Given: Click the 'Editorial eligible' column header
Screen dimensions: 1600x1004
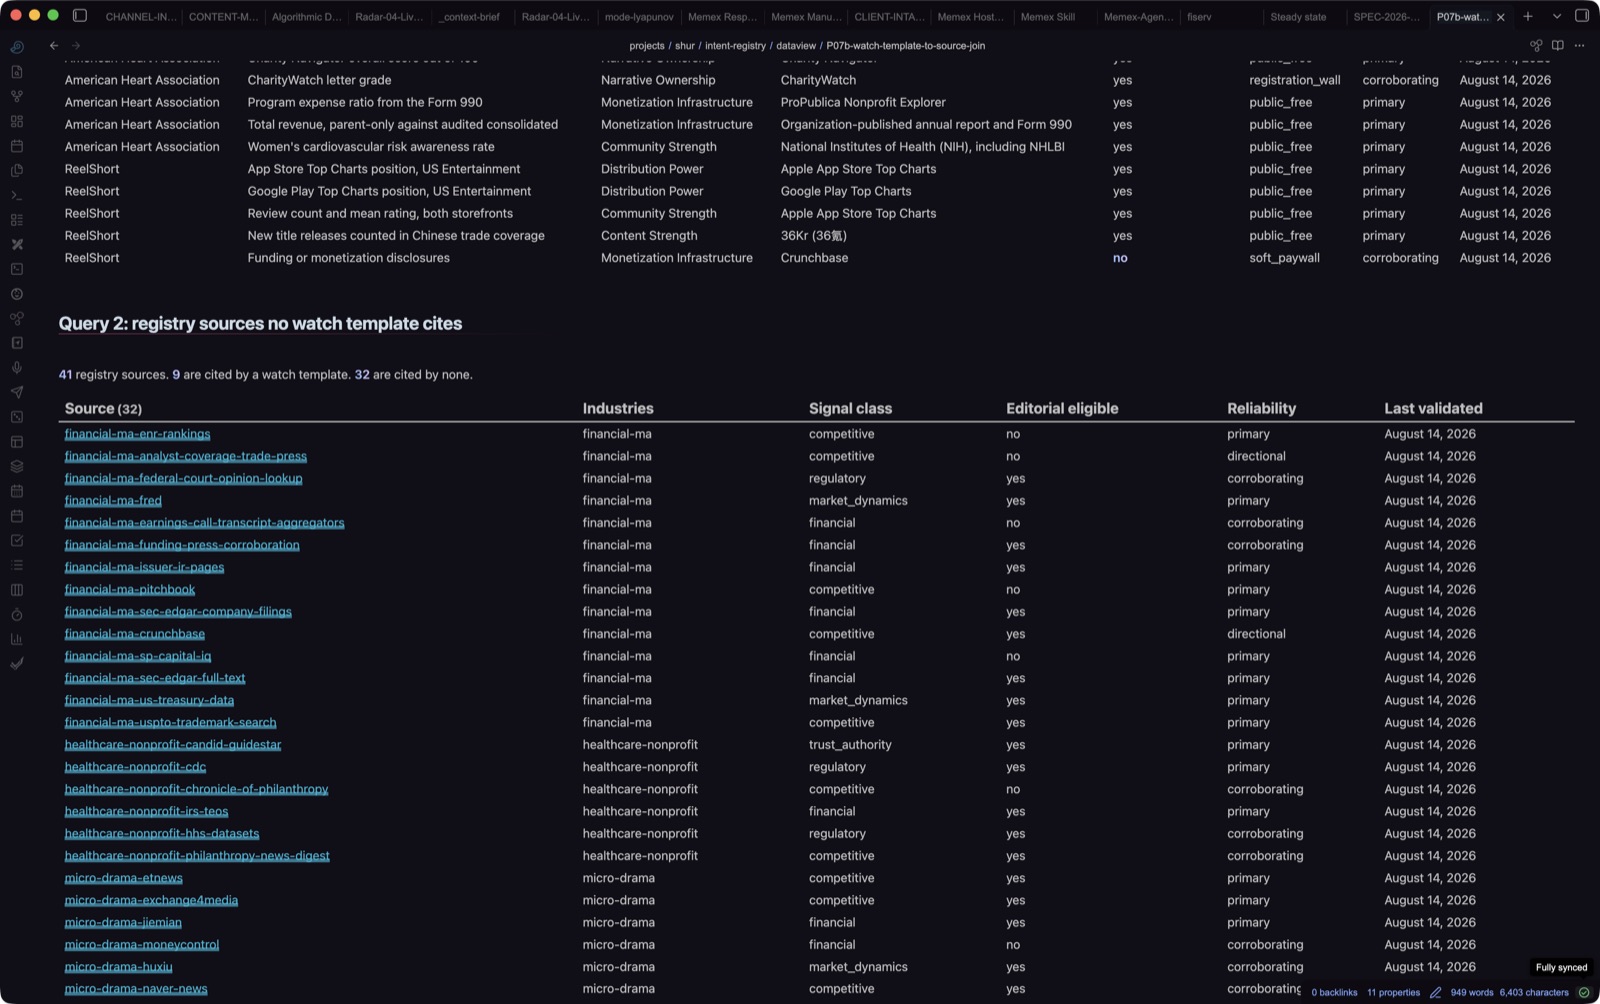Looking at the screenshot, I should pyautogui.click(x=1062, y=409).
